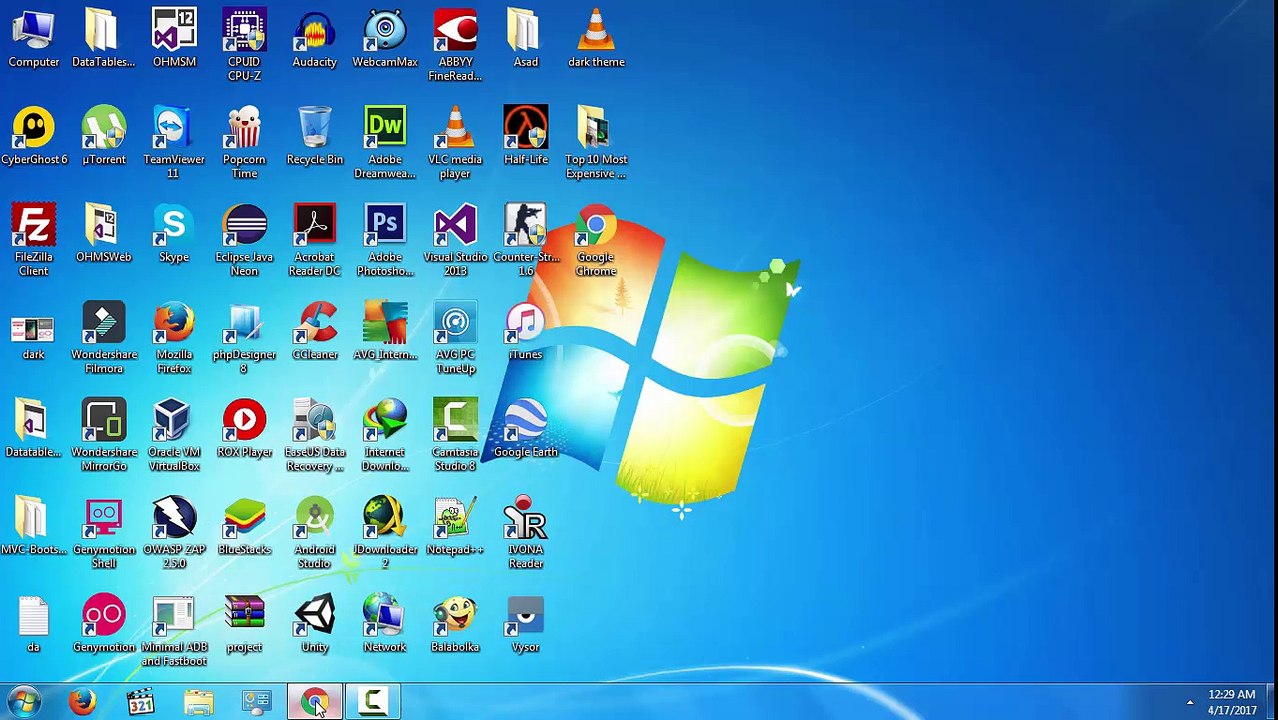The height and width of the screenshot is (720, 1278).
Task: Select the Balabolka icon
Action: tap(455, 624)
